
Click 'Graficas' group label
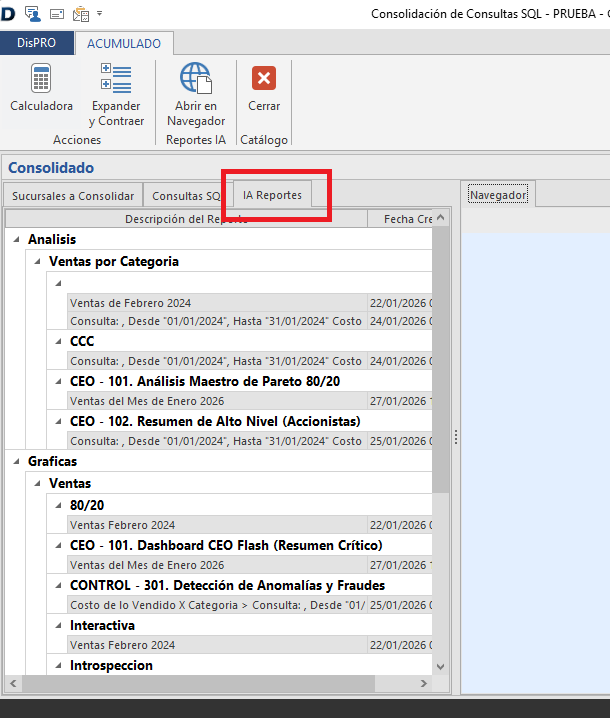tap(52, 462)
